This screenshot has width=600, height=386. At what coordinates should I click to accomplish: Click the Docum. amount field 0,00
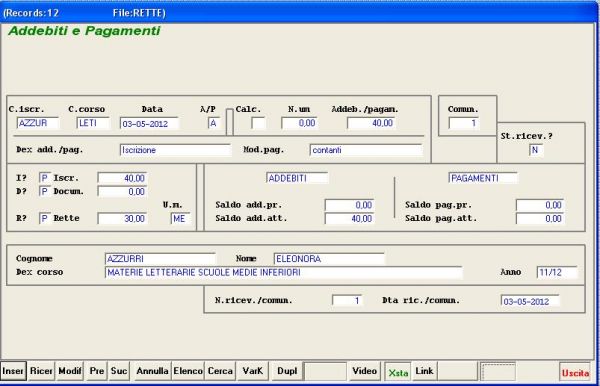pyautogui.click(x=122, y=191)
